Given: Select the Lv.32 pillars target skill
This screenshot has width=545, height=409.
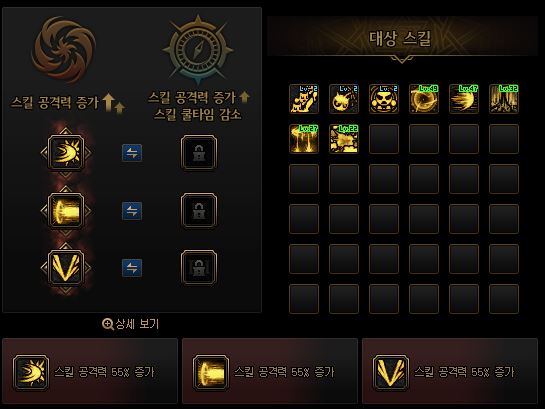Looking at the screenshot, I should click(504, 99).
